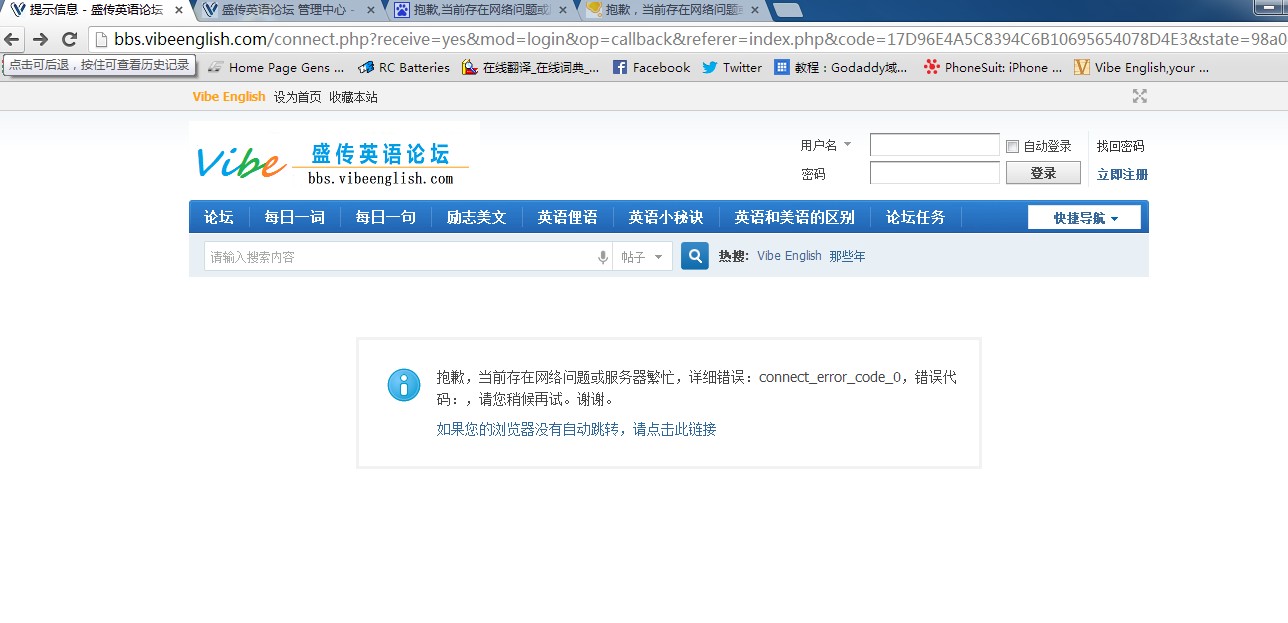Open the 英语和美语的区别 navigation item
Viewport: 1288px width, 623px height.
794,217
